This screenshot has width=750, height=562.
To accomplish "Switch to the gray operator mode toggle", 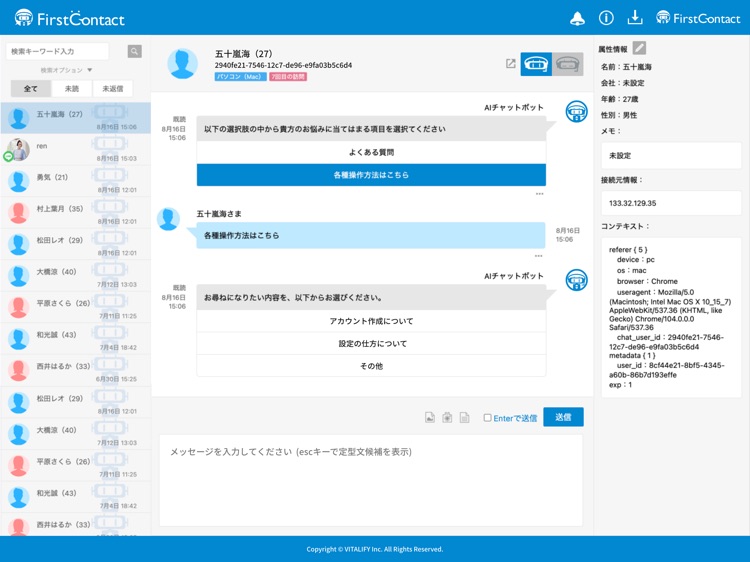I will (x=568, y=64).
